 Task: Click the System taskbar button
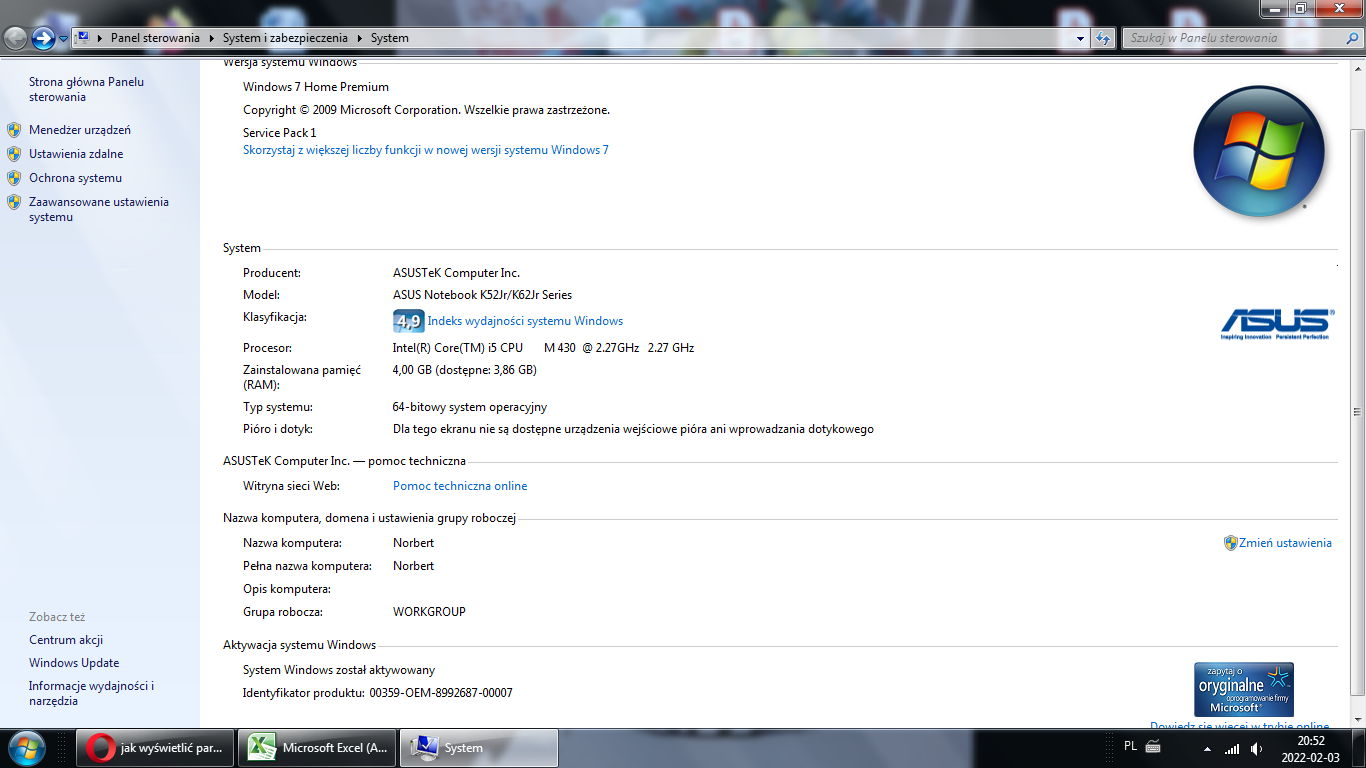(479, 748)
